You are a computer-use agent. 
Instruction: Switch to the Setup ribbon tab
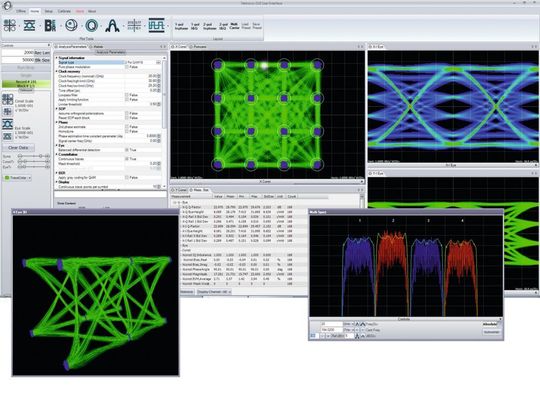(x=49, y=11)
